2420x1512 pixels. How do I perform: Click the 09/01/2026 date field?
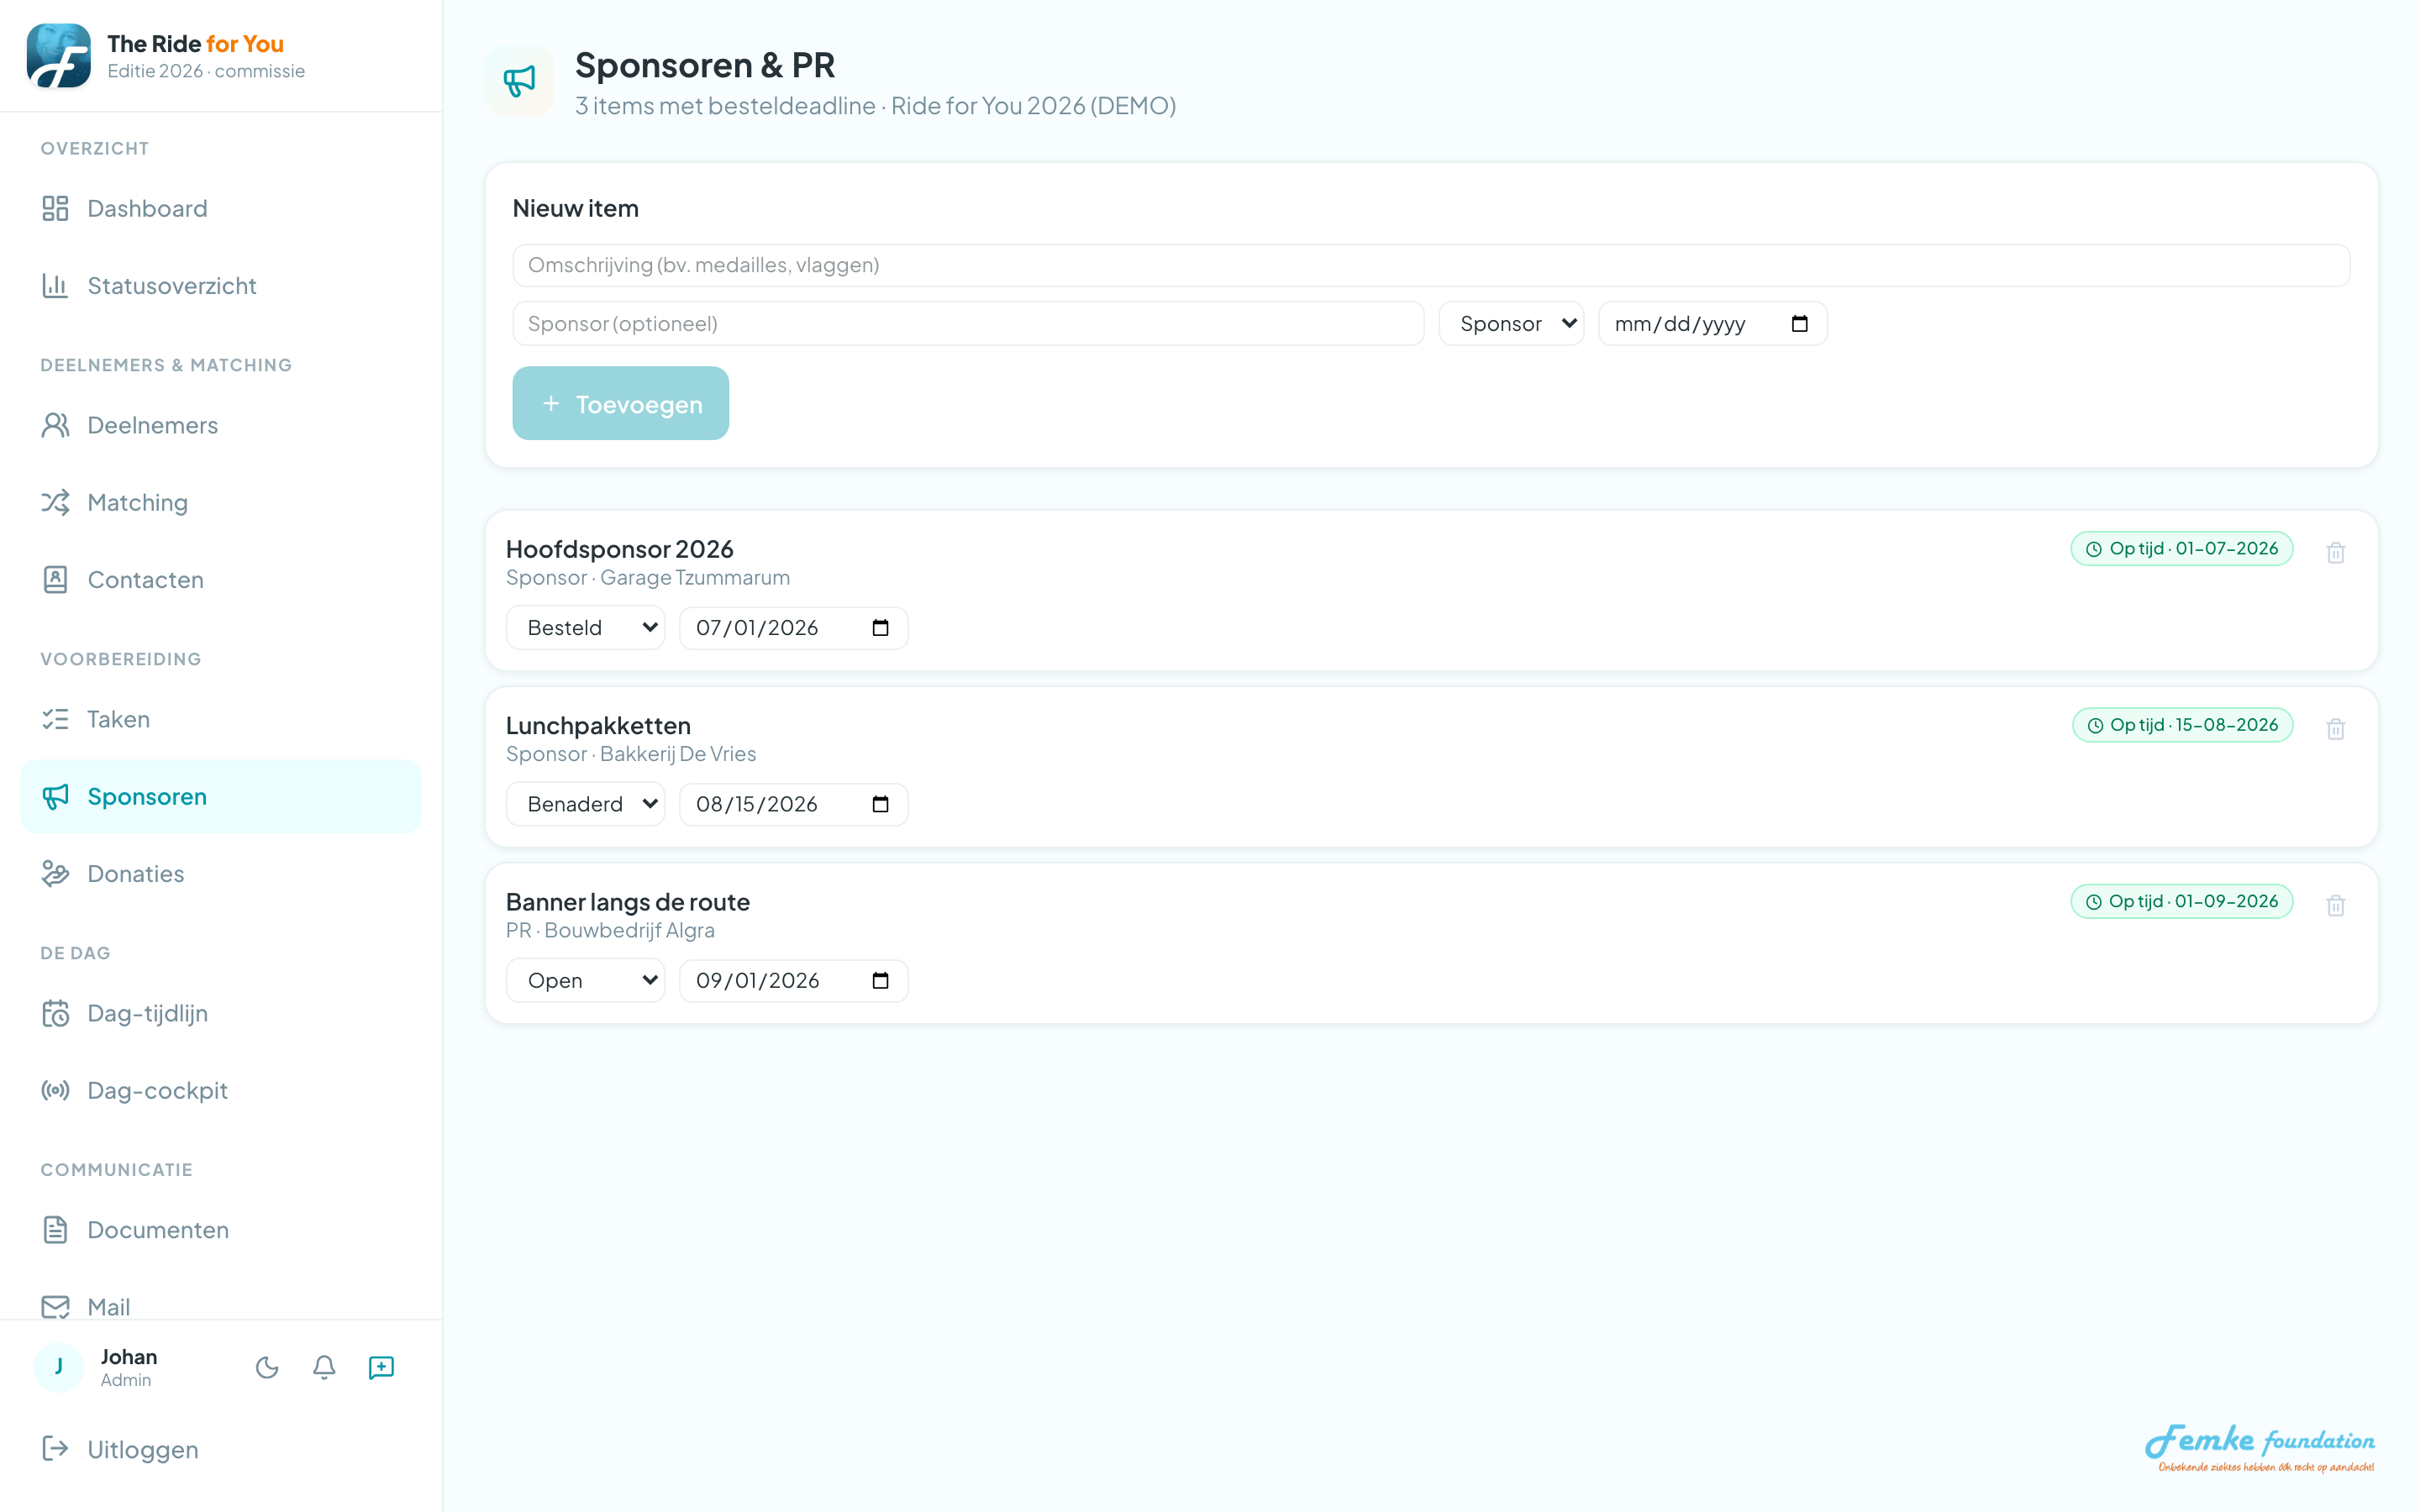coord(793,980)
